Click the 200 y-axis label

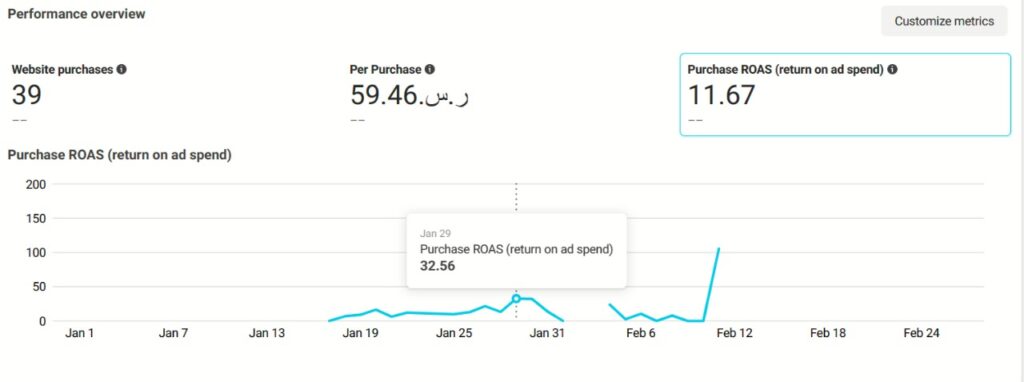click(x=33, y=184)
